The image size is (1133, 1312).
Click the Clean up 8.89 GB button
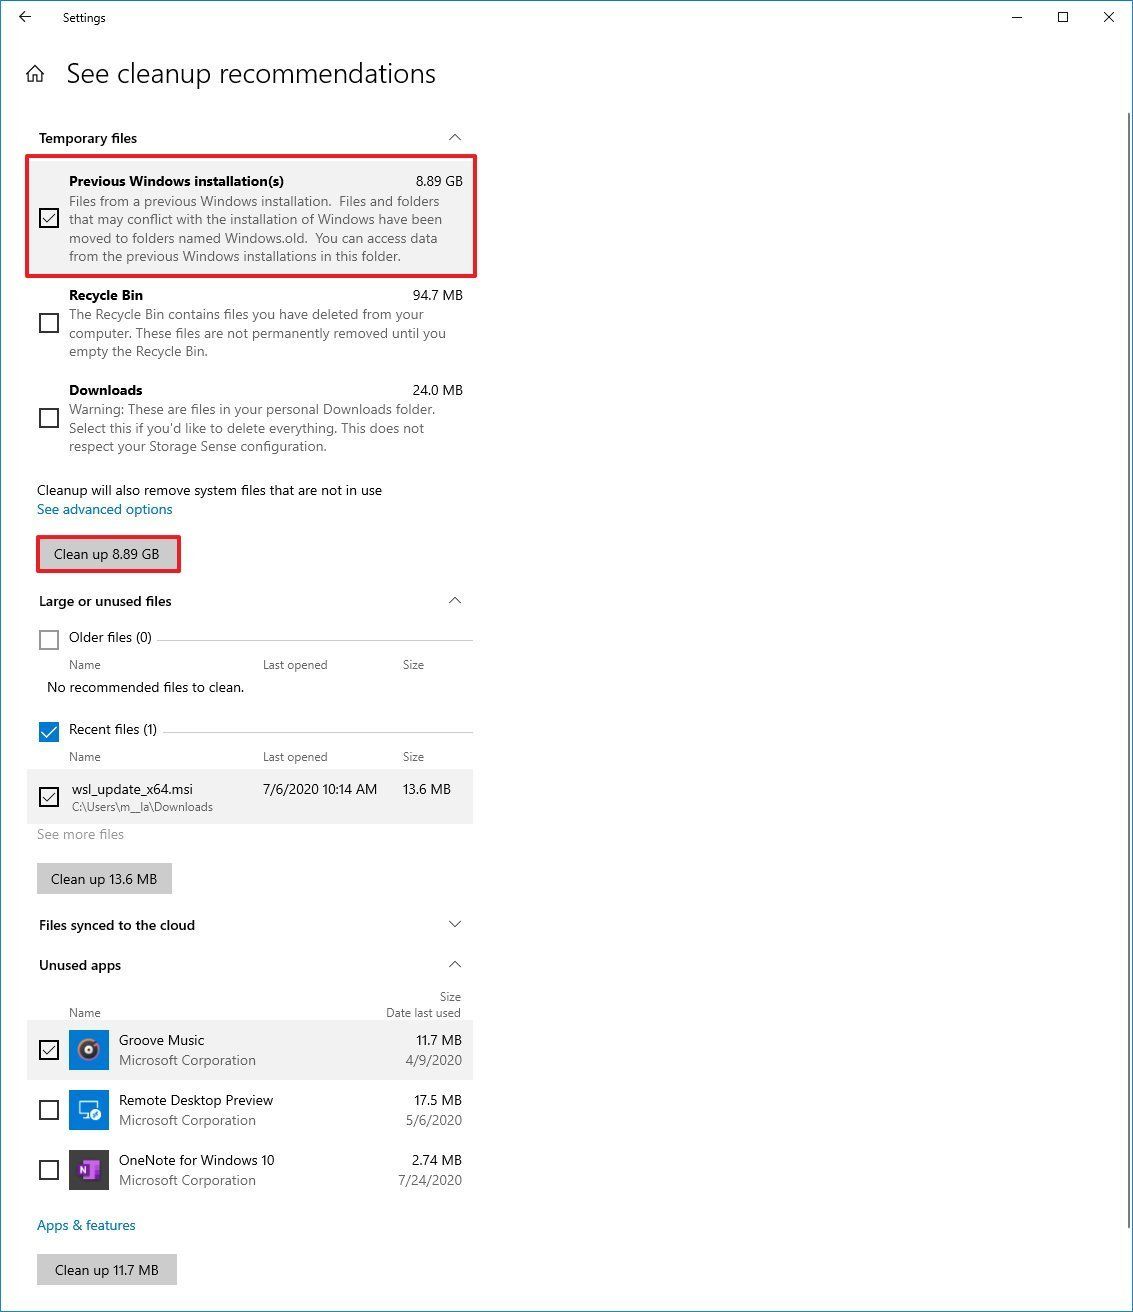point(107,554)
